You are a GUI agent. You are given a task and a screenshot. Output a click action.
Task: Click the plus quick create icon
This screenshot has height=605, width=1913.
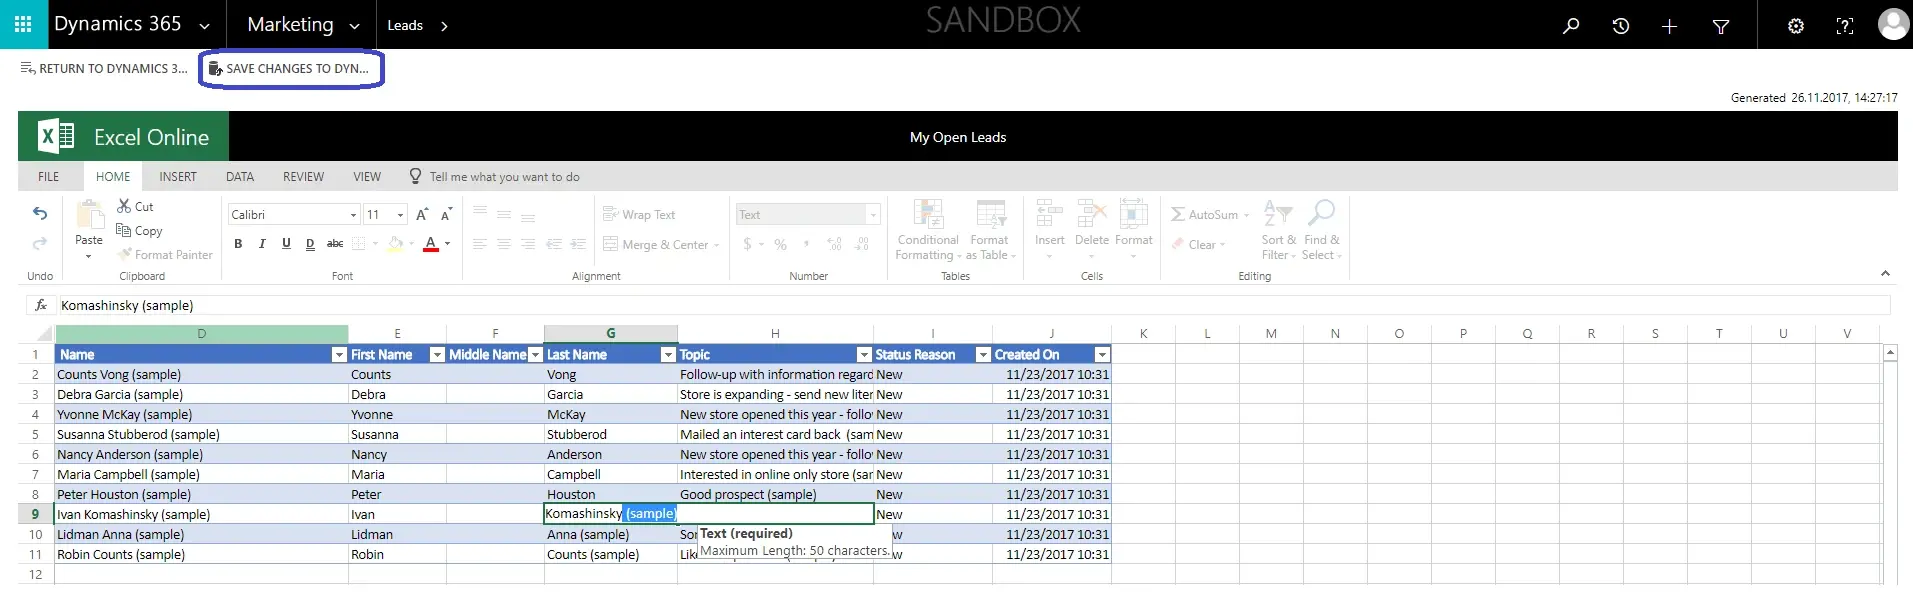pyautogui.click(x=1669, y=26)
